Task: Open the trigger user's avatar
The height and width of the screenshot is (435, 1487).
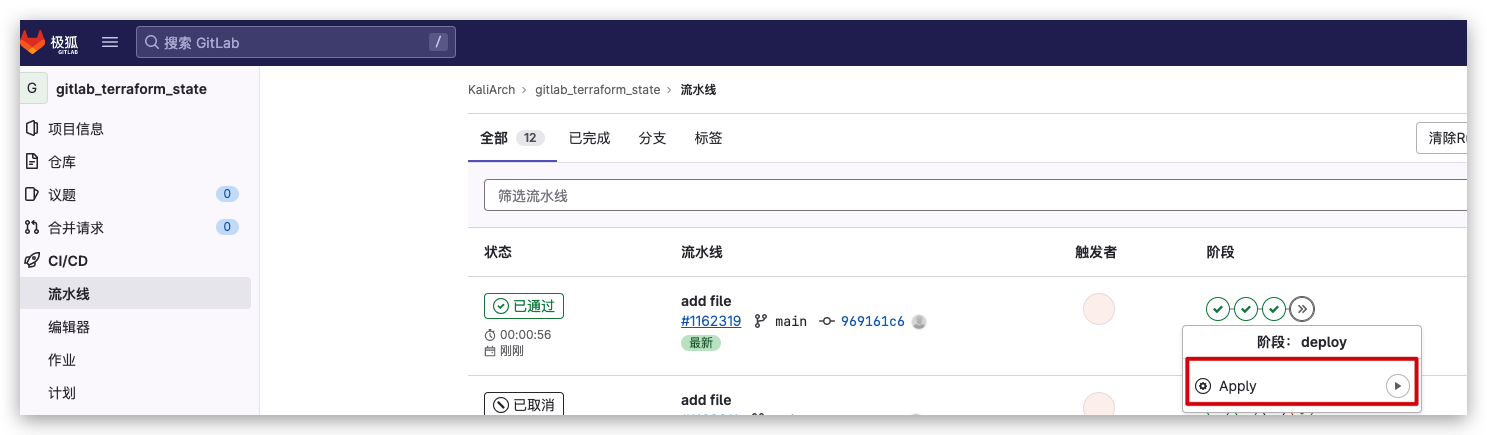Action: point(1098,309)
